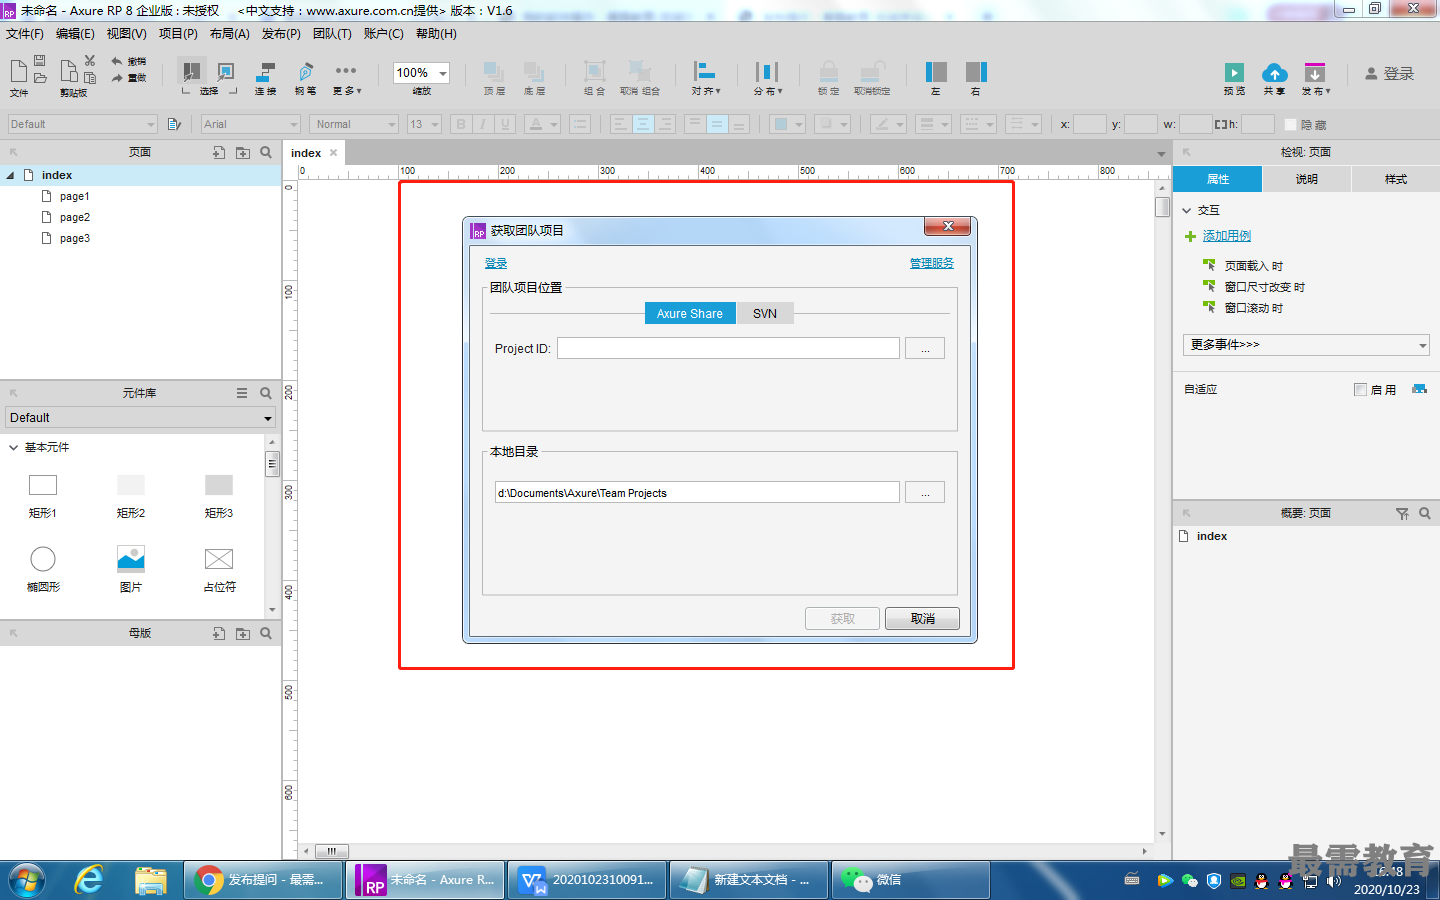
Task: Open the More events (更多事件) dropdown
Action: [1306, 345]
